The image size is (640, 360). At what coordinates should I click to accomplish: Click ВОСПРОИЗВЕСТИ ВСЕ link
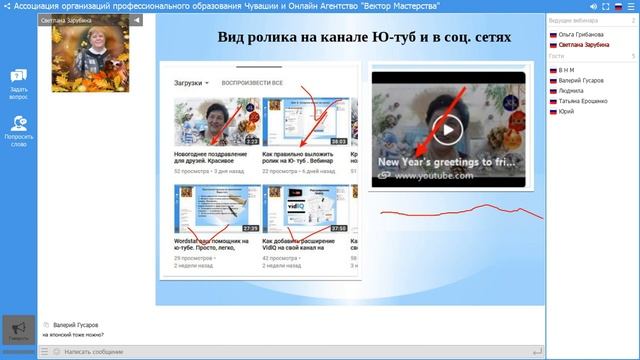(x=252, y=83)
